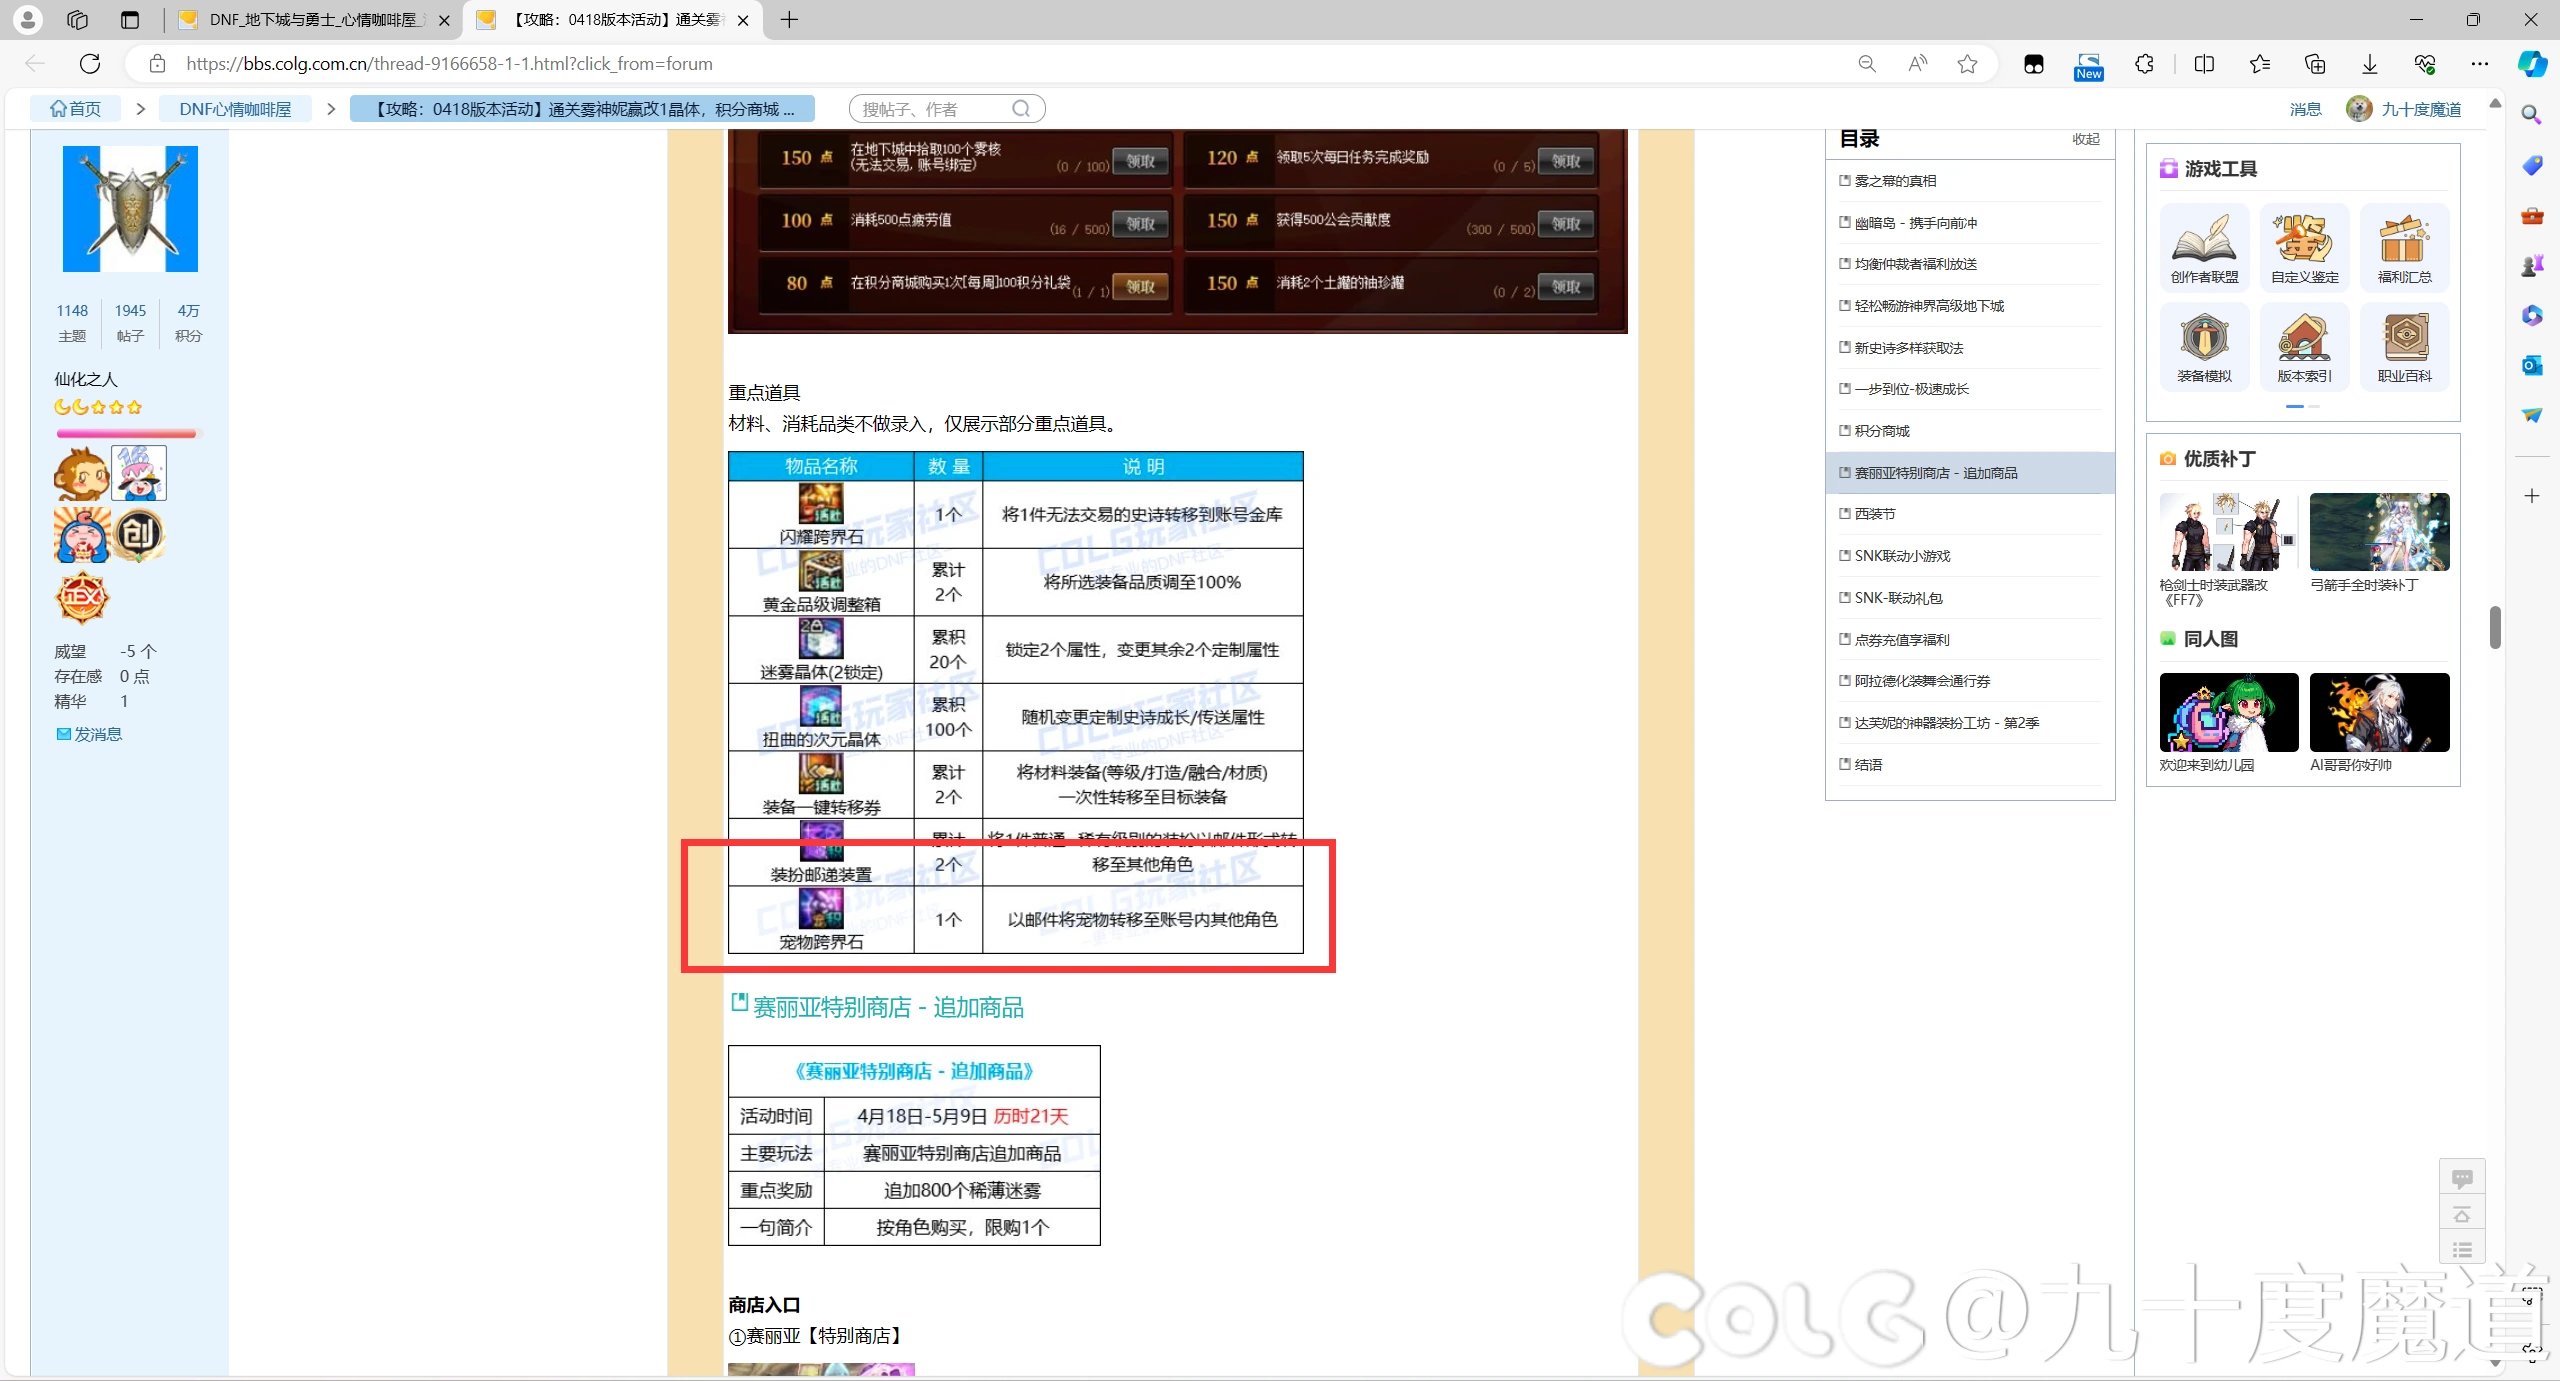The height and width of the screenshot is (1381, 2560).
Task: Close the 【攻略：0418版本活动】 tab
Action: (742, 20)
